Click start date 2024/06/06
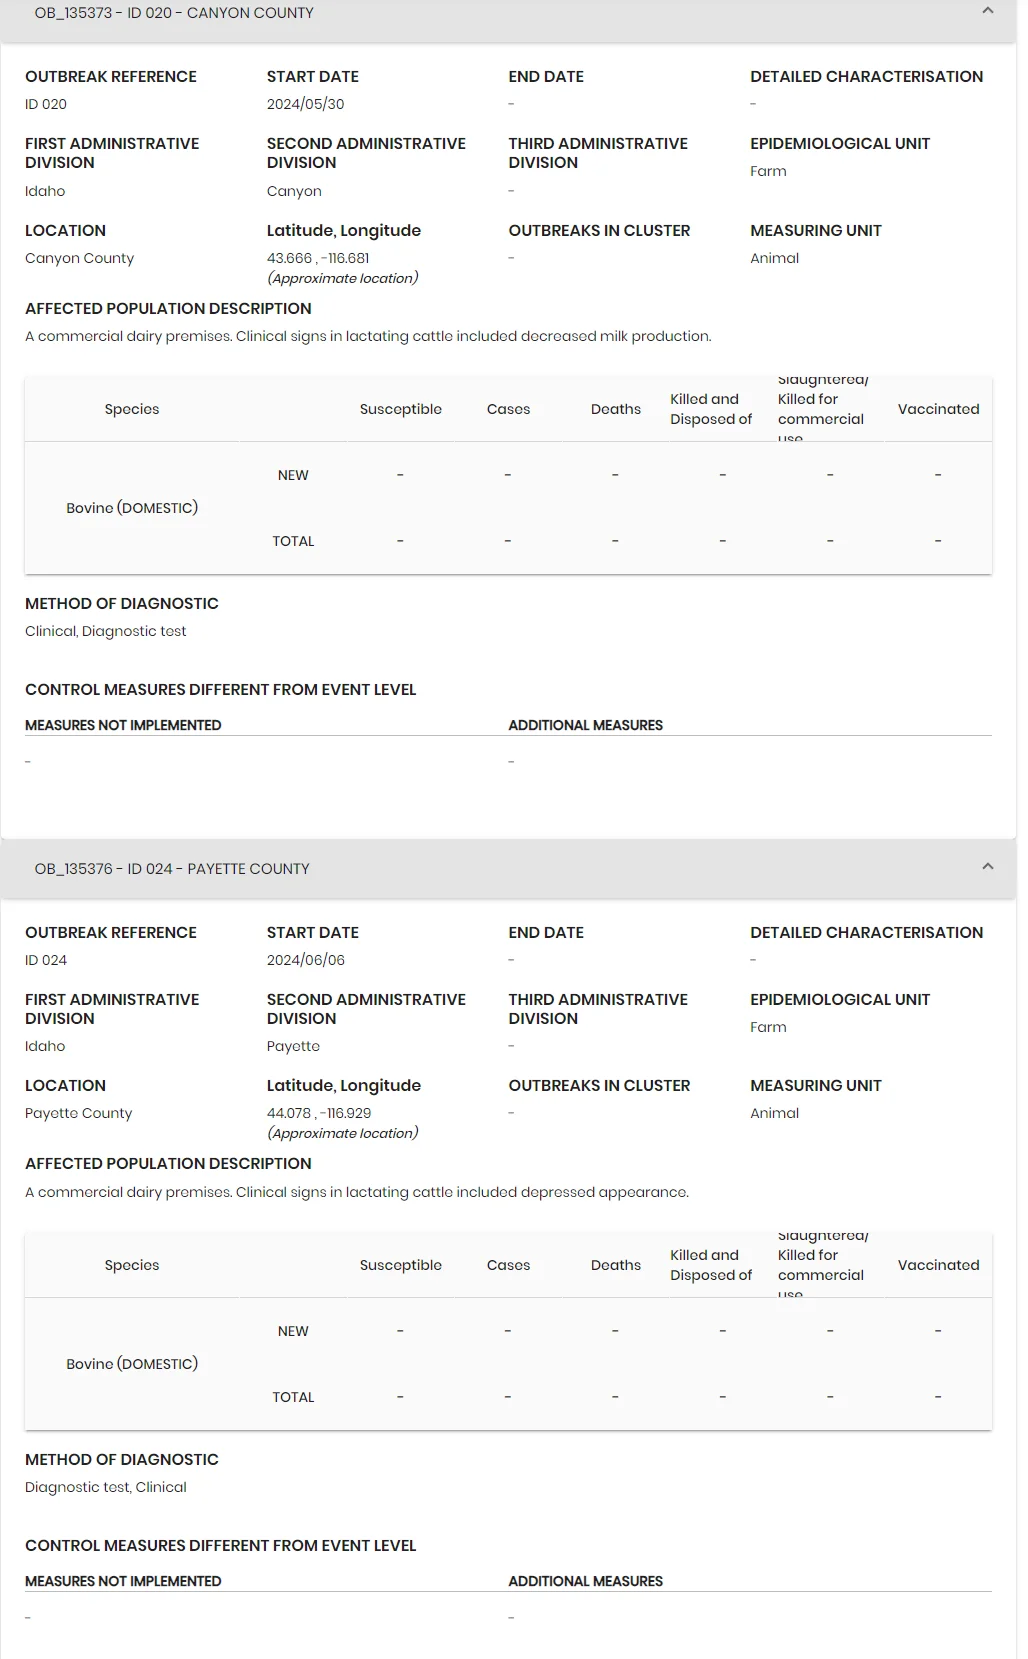This screenshot has height=1659, width=1028. [x=305, y=960]
